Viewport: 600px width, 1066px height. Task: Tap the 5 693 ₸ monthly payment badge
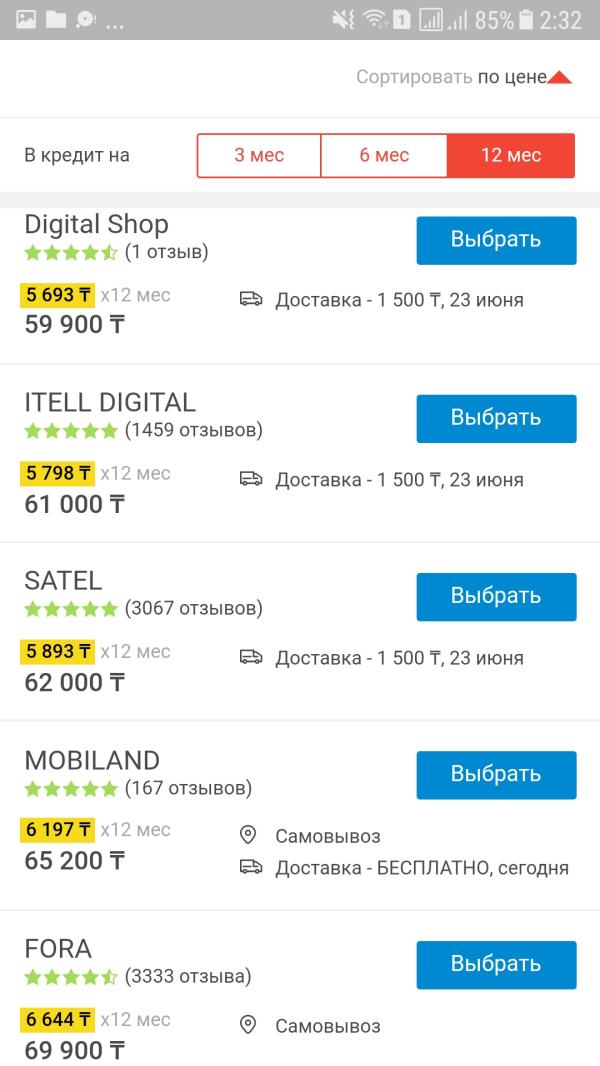[57, 295]
